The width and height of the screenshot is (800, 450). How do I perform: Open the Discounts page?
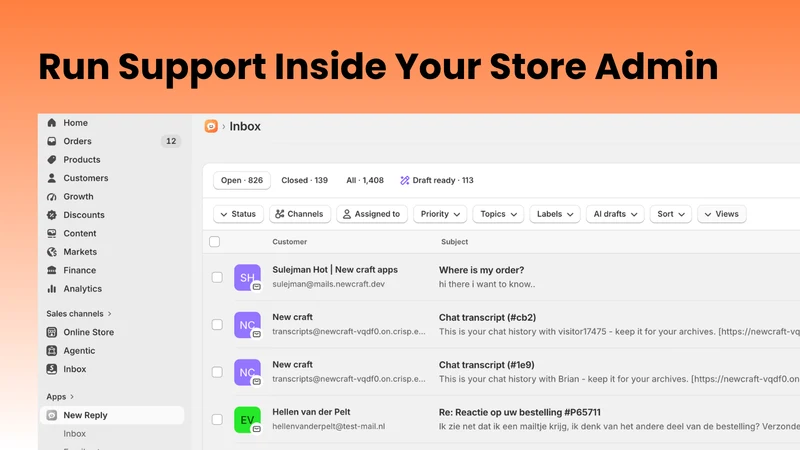point(84,215)
